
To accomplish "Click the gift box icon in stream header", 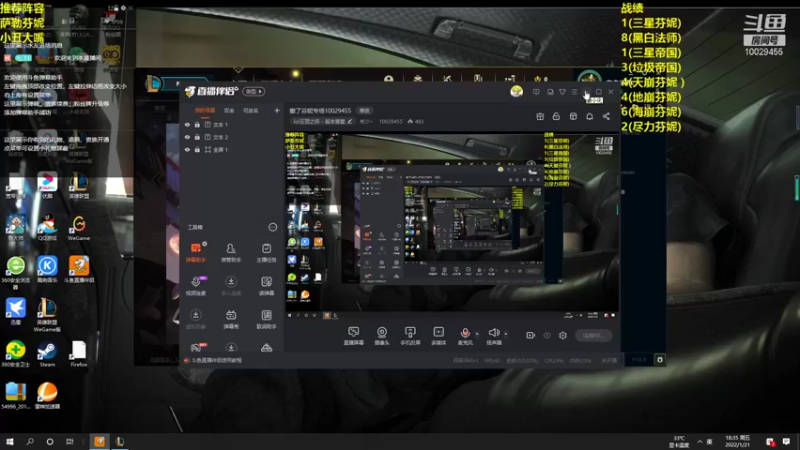I will coord(540,116).
